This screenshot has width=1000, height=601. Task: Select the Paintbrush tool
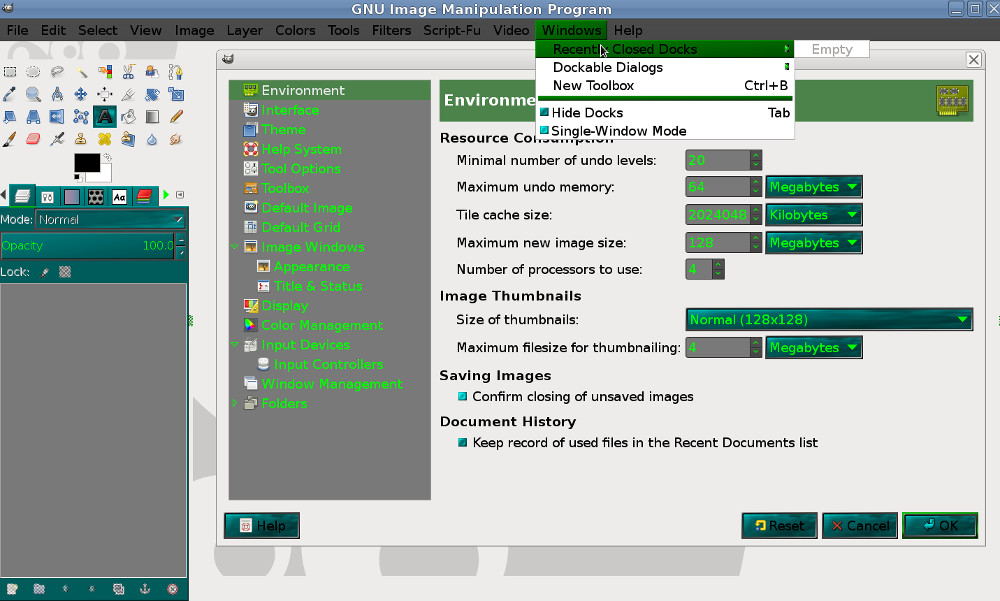click(10, 139)
